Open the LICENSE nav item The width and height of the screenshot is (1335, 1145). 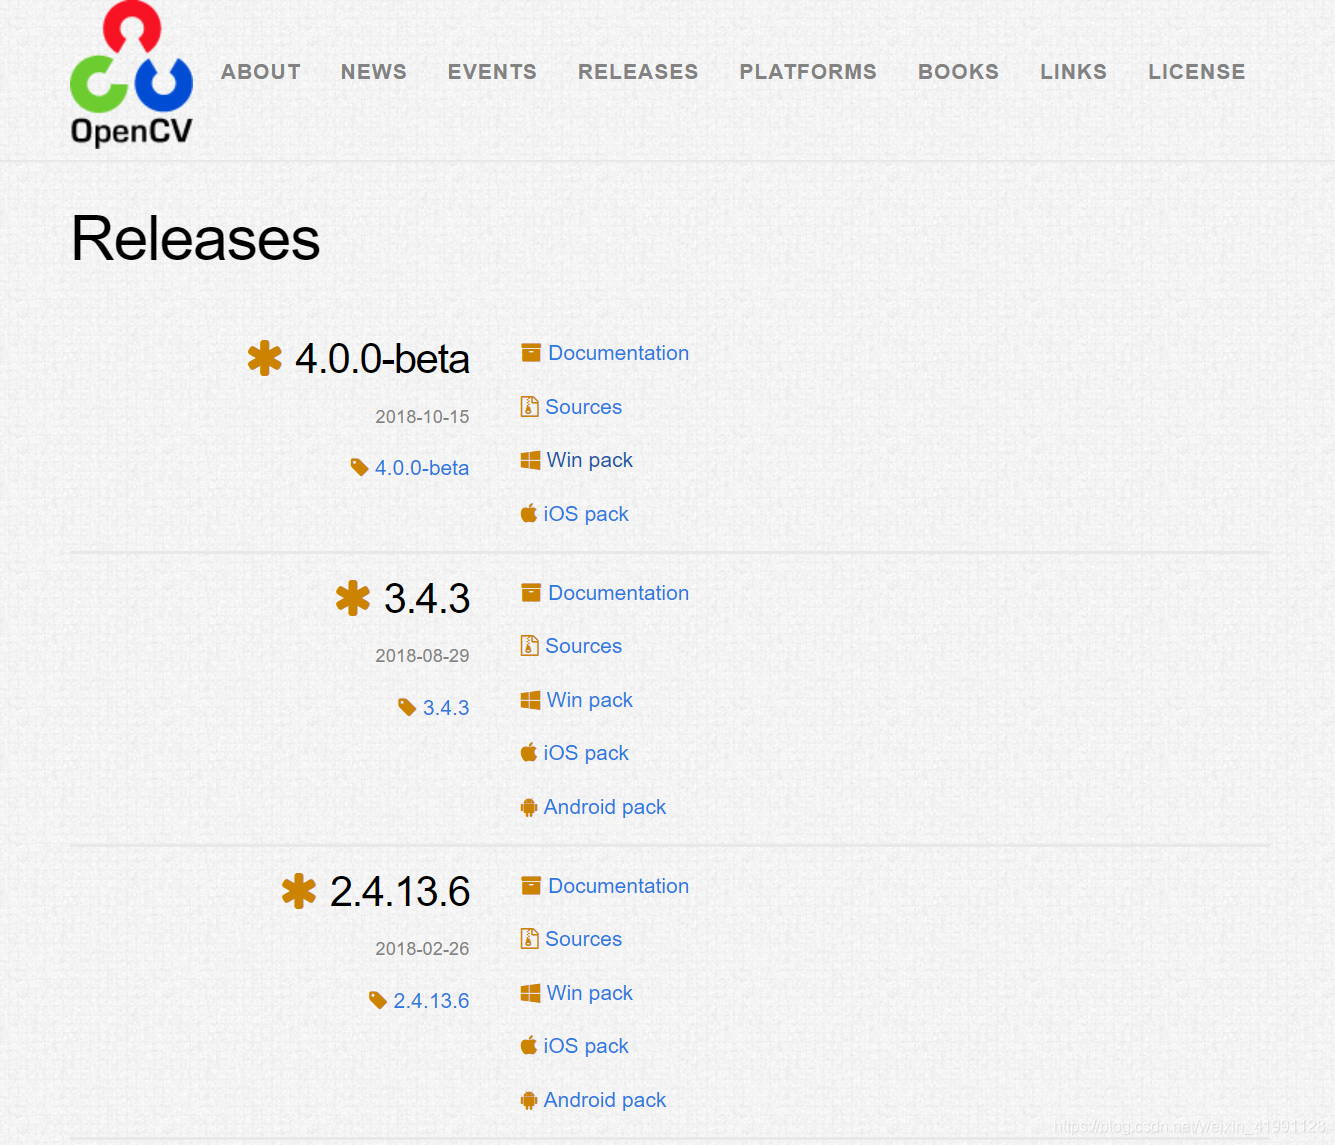[1197, 72]
